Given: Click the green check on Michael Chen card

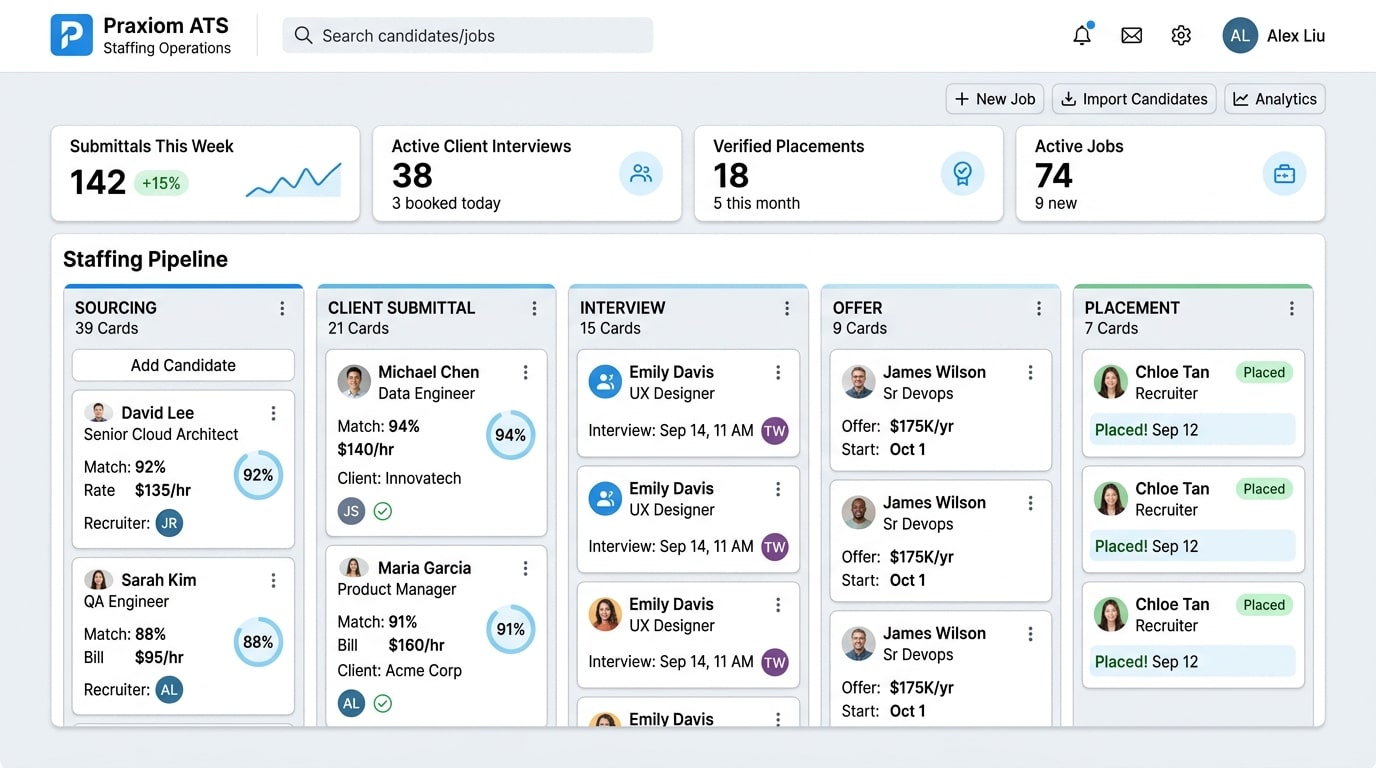Looking at the screenshot, I should 382,511.
